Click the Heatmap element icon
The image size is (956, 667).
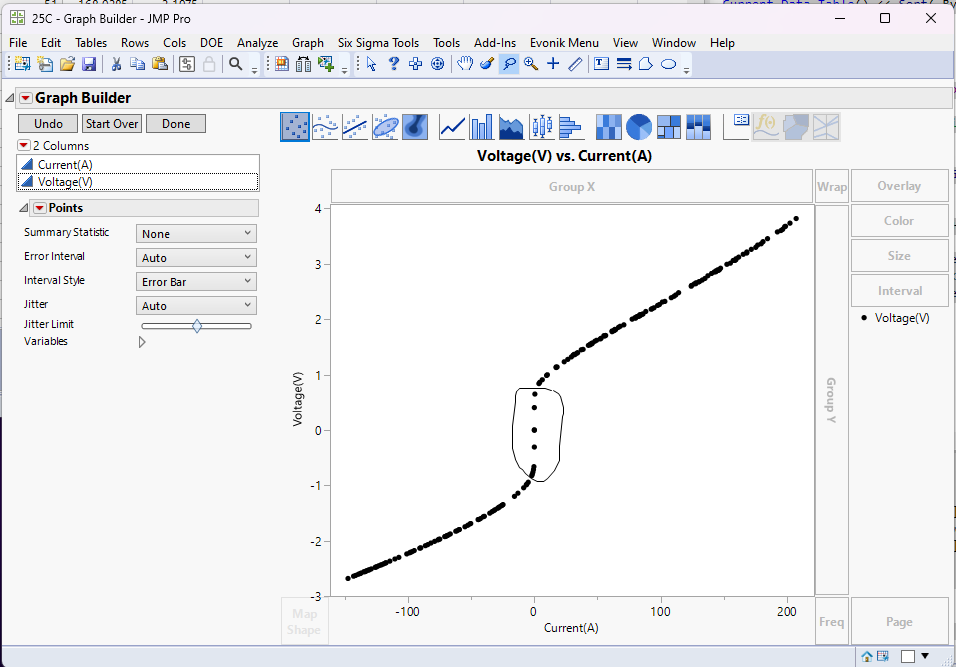[609, 127]
